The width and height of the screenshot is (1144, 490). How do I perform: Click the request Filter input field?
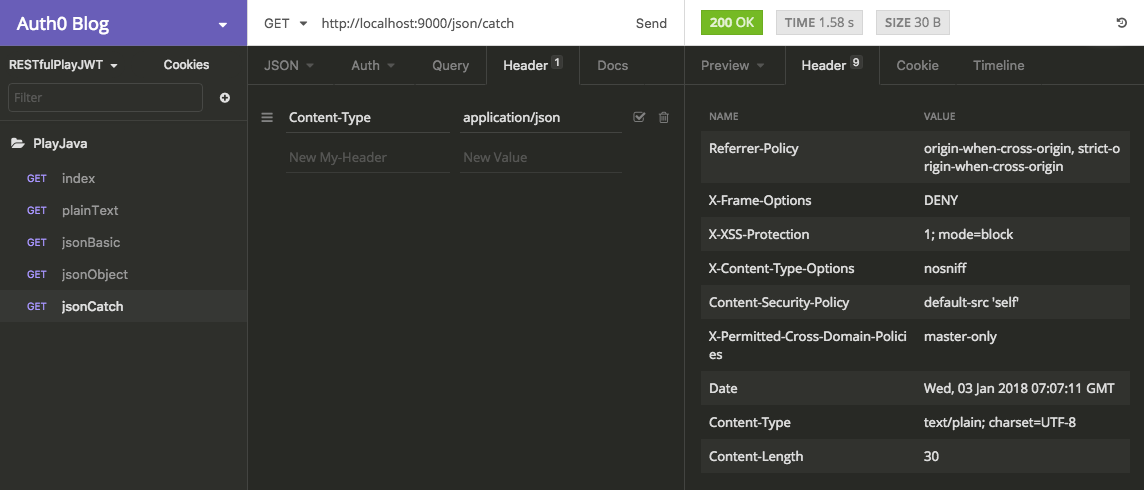click(x=105, y=98)
